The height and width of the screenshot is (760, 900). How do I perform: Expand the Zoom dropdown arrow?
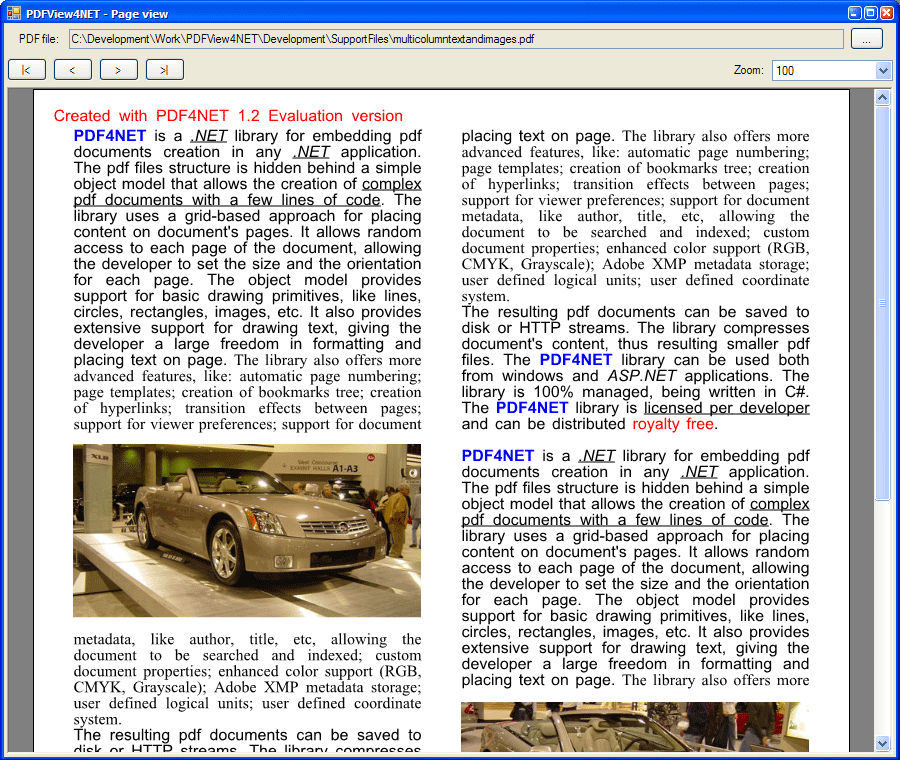883,70
